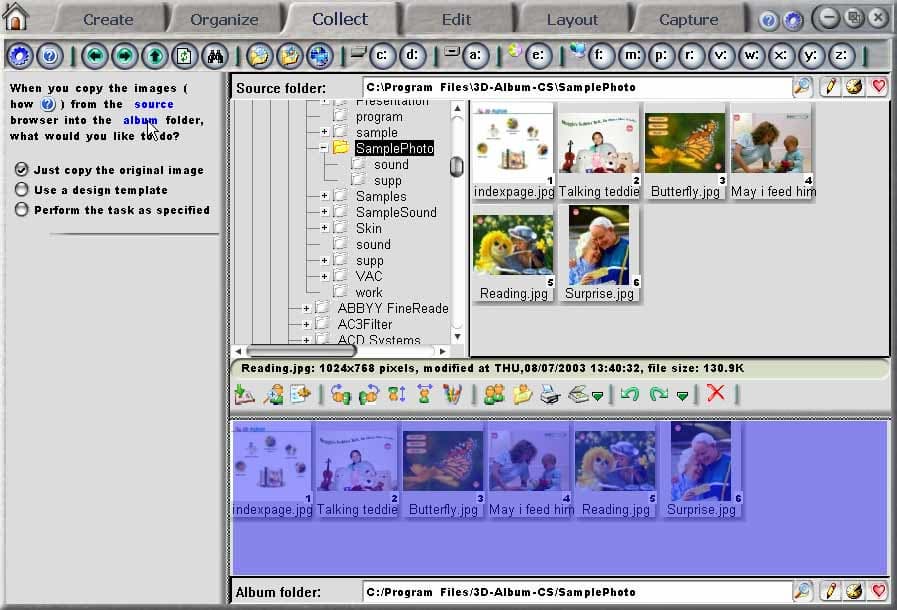Screen dimensions: 897x610
Task: Browse album folder with magnifier button
Action: [x=803, y=591]
